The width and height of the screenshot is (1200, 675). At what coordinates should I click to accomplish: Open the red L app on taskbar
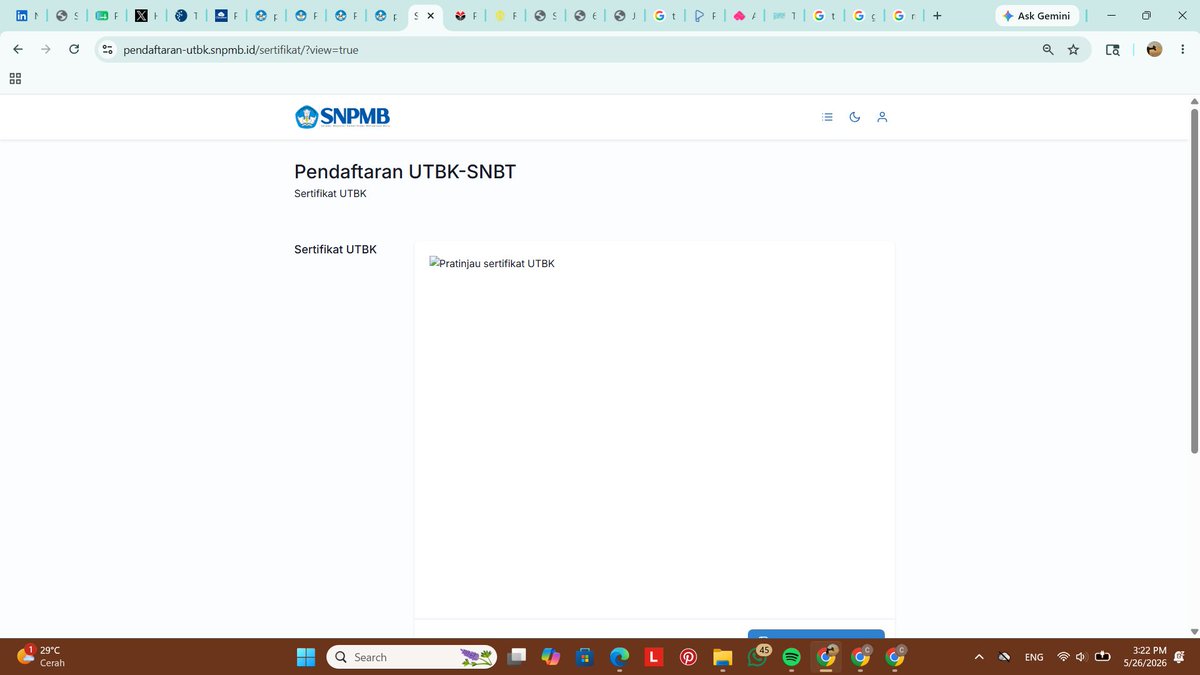(x=654, y=657)
